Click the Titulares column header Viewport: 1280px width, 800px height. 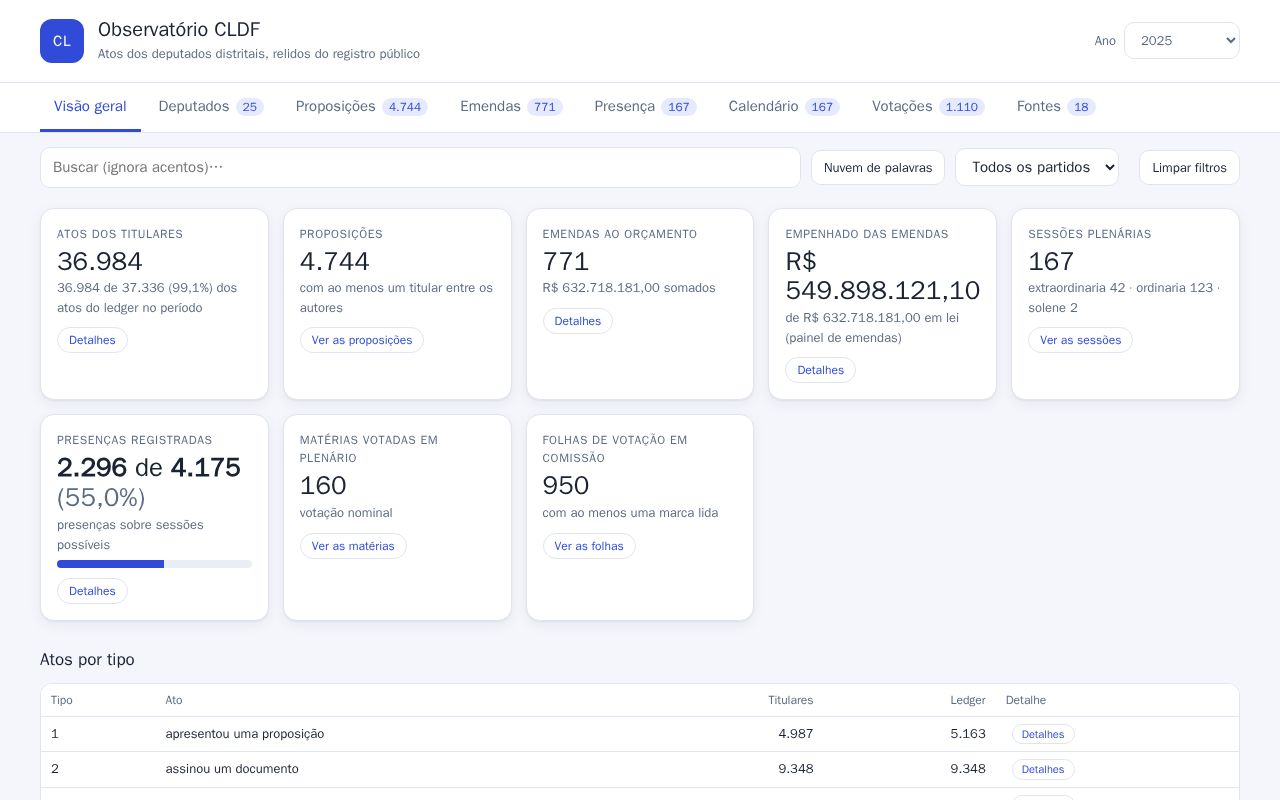coord(790,700)
